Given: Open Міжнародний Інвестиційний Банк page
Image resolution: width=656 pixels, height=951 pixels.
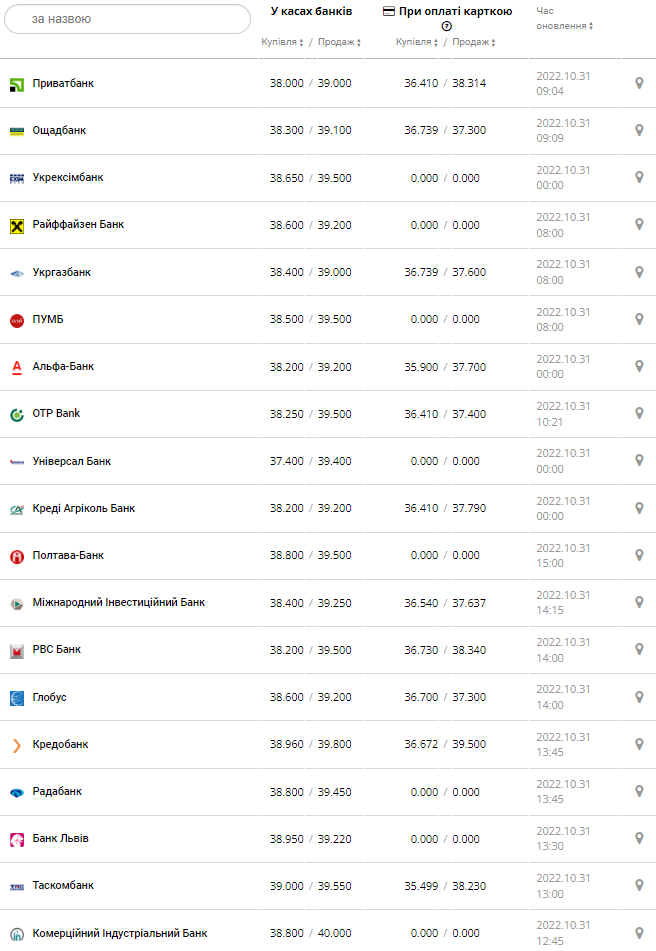Looking at the screenshot, I should tap(118, 602).
